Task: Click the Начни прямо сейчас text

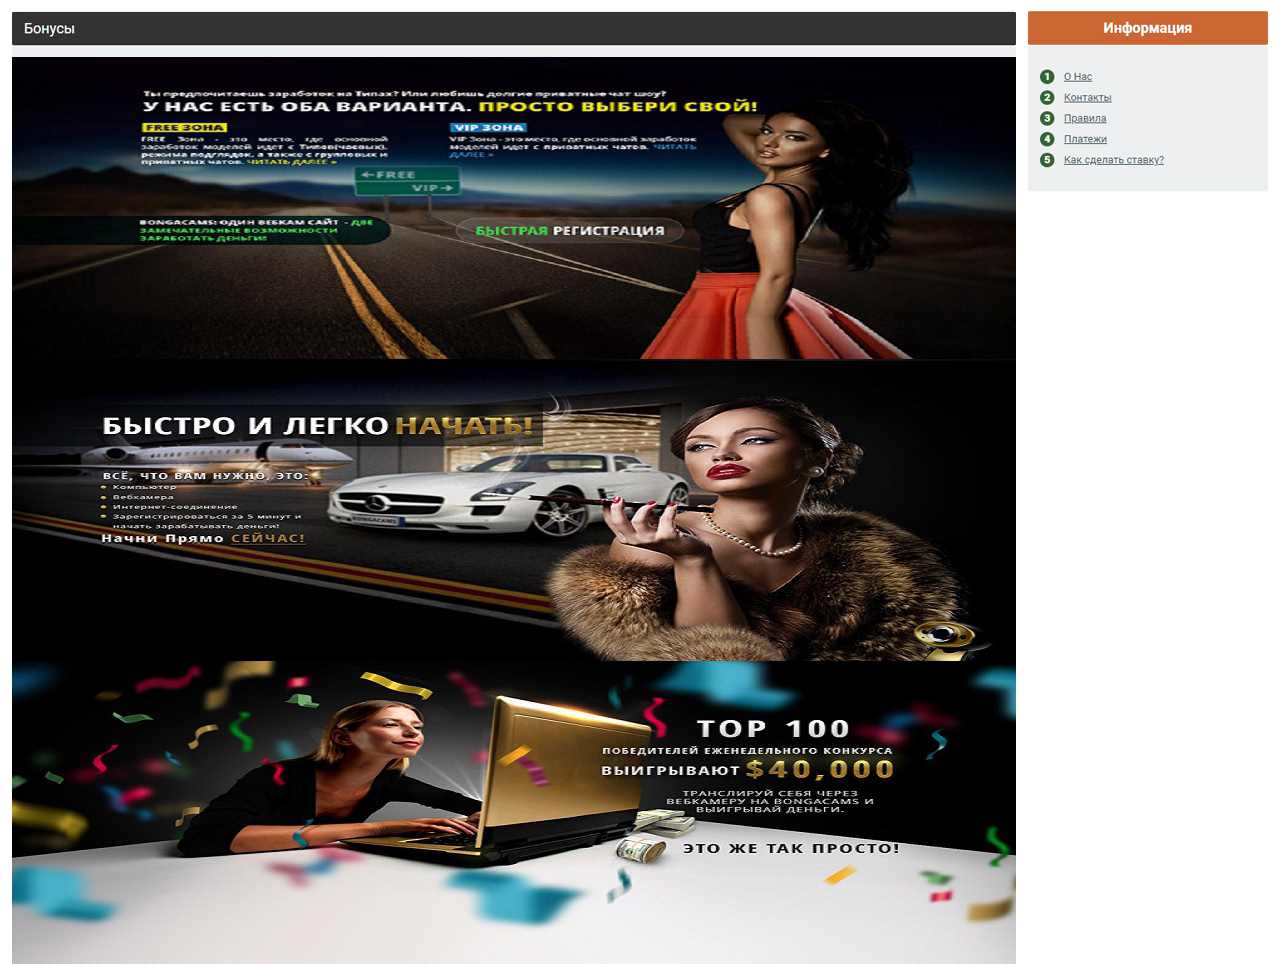Action: 203,538
